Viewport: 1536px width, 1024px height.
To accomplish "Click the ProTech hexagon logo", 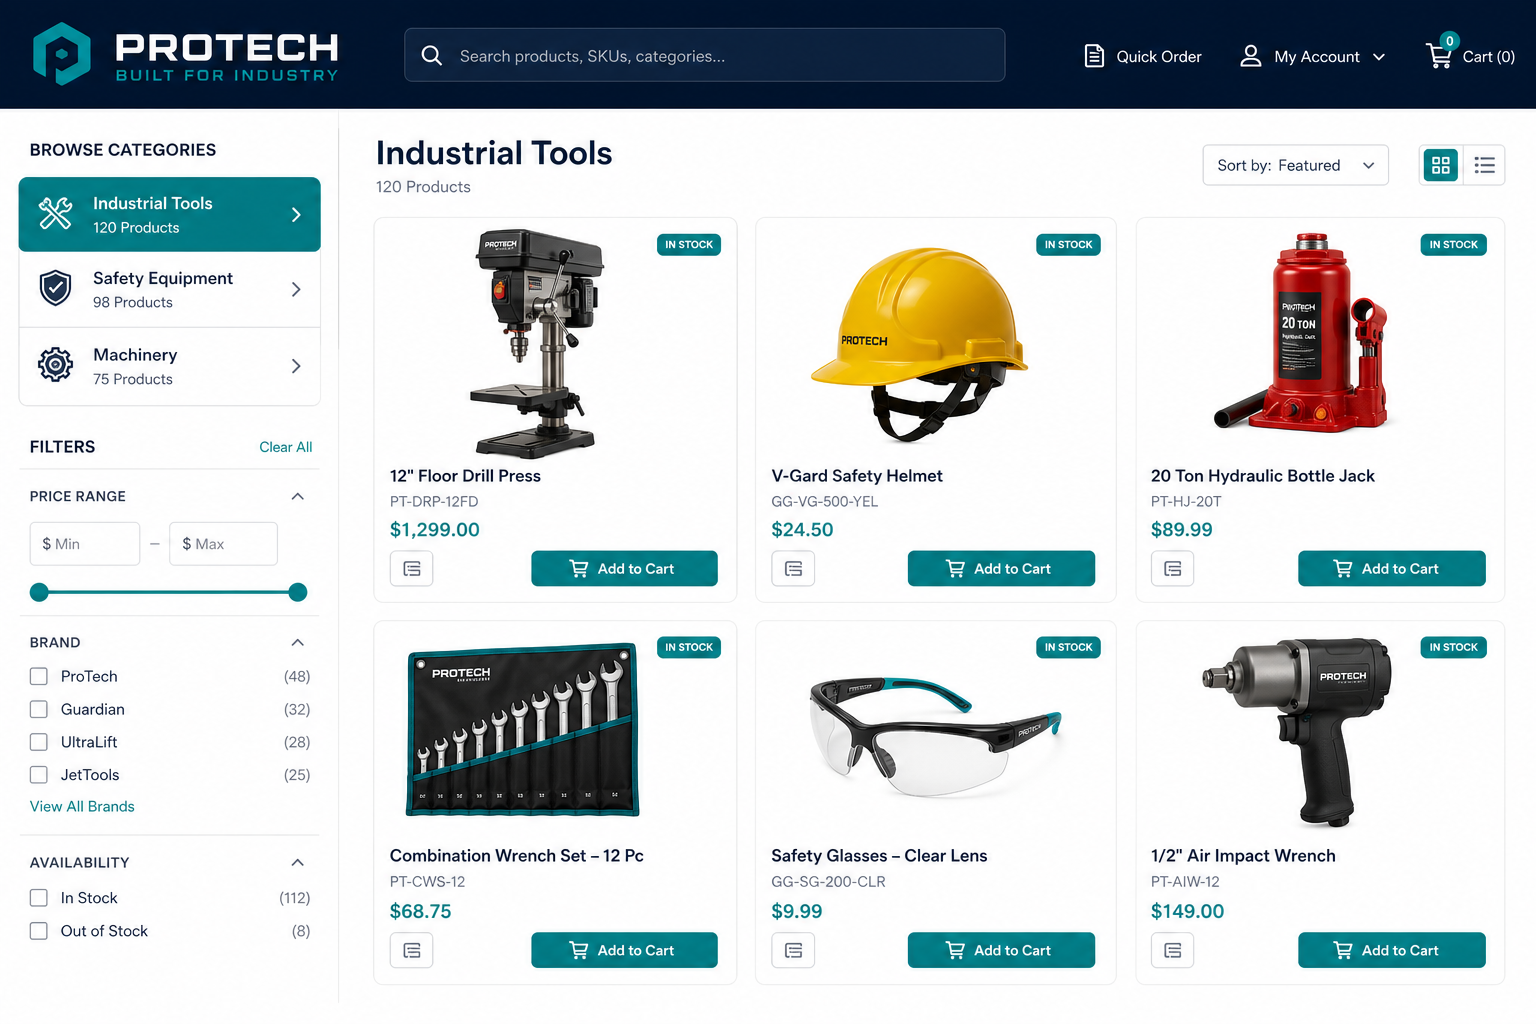I will pyautogui.click(x=62, y=54).
